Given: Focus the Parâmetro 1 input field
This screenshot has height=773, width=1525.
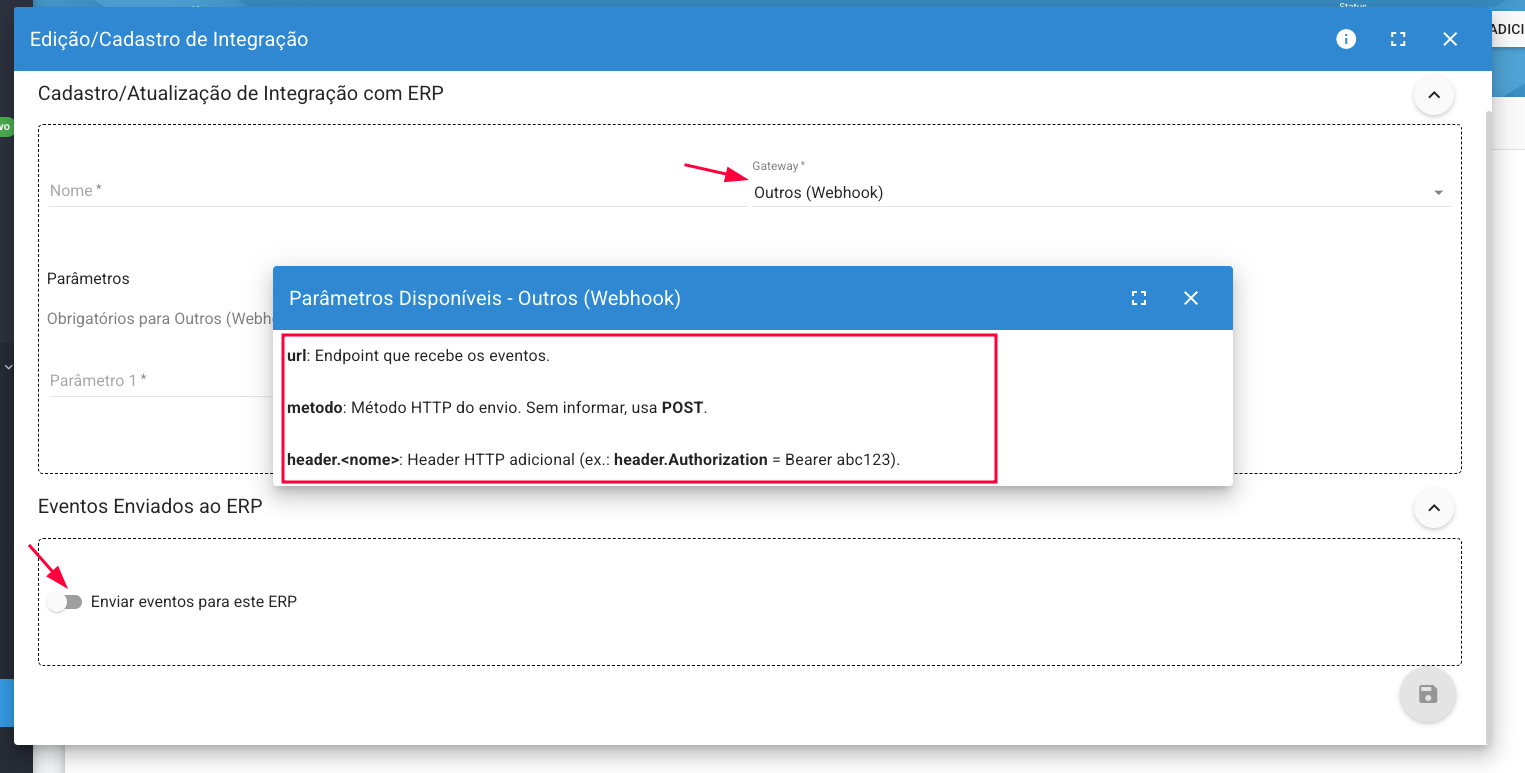Looking at the screenshot, I should pyautogui.click(x=161, y=381).
